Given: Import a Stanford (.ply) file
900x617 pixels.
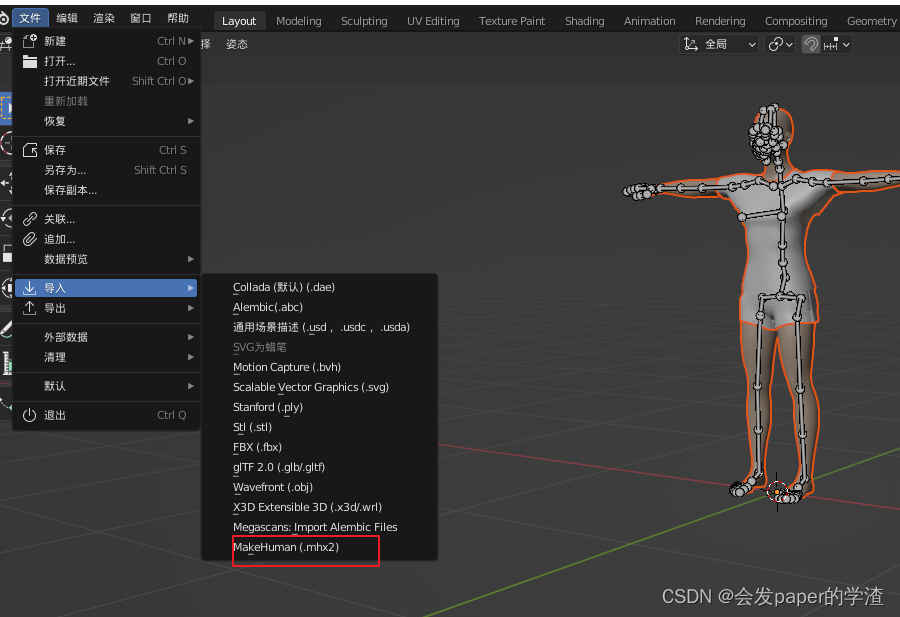Looking at the screenshot, I should [x=319, y=407].
